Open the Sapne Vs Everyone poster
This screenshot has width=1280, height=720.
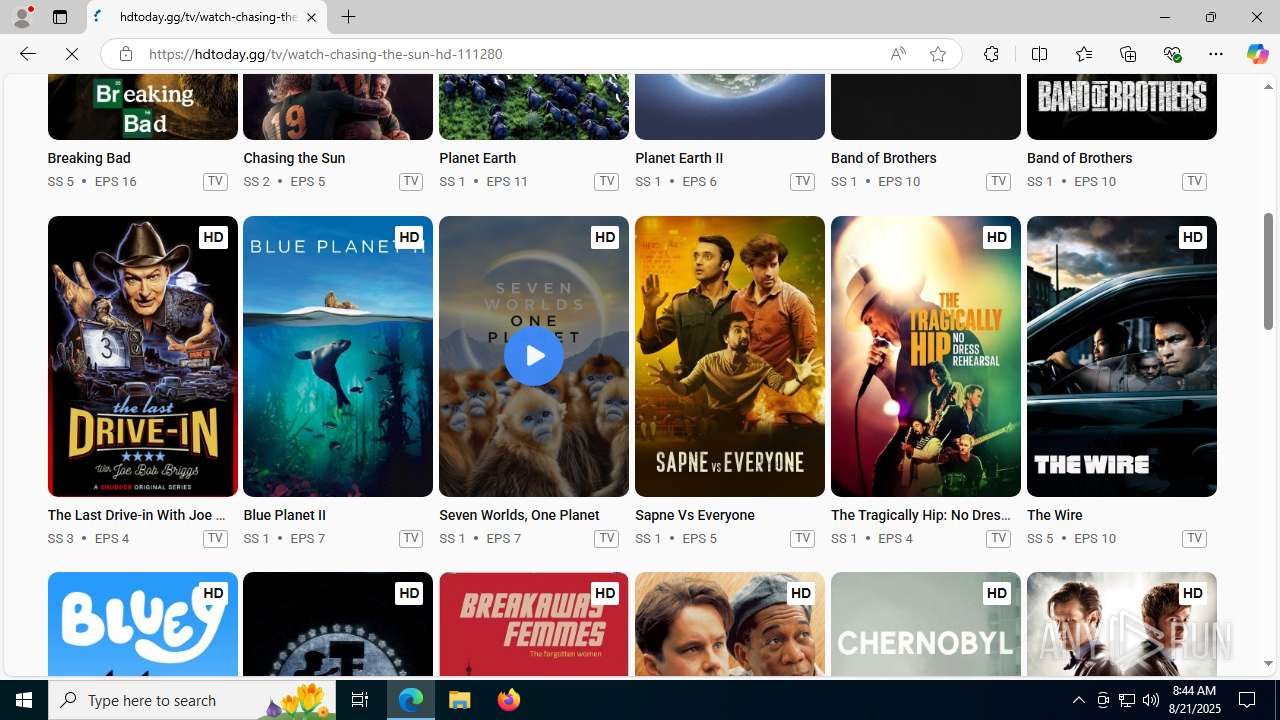tap(730, 356)
